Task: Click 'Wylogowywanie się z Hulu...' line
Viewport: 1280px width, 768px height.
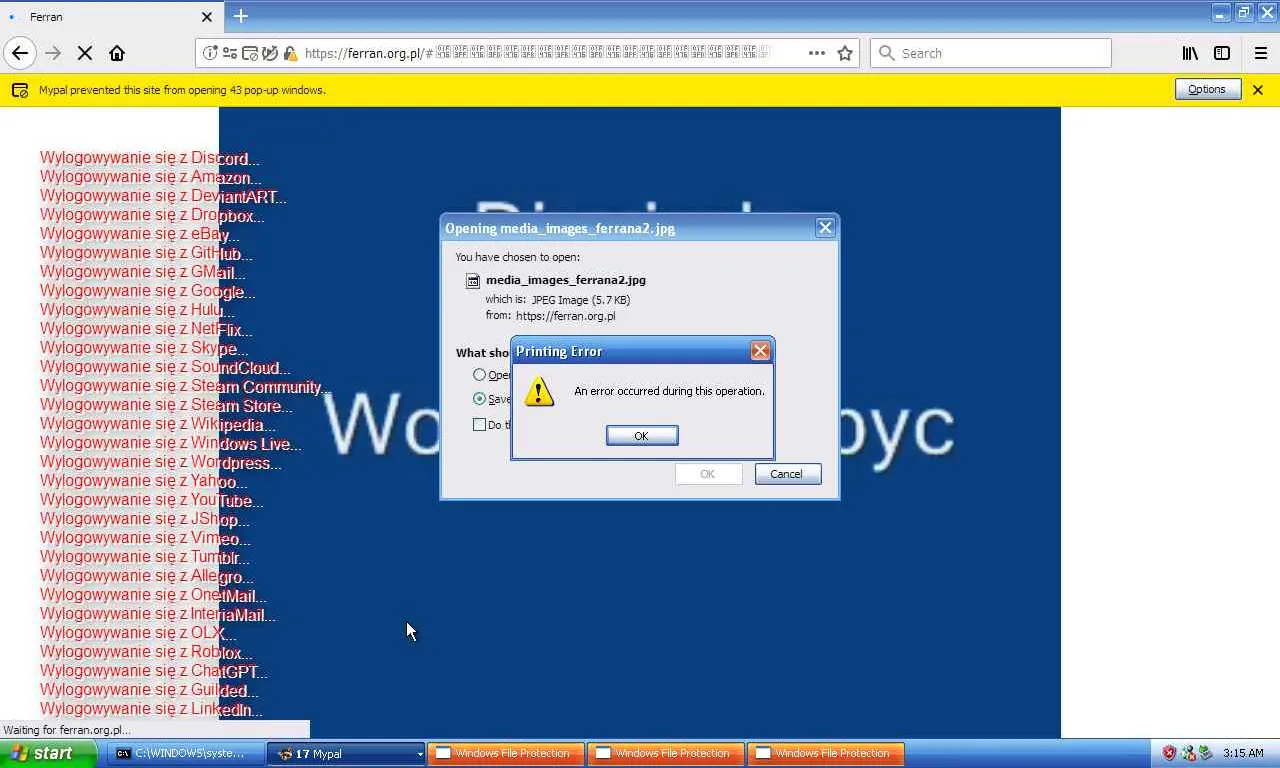Action: point(137,311)
